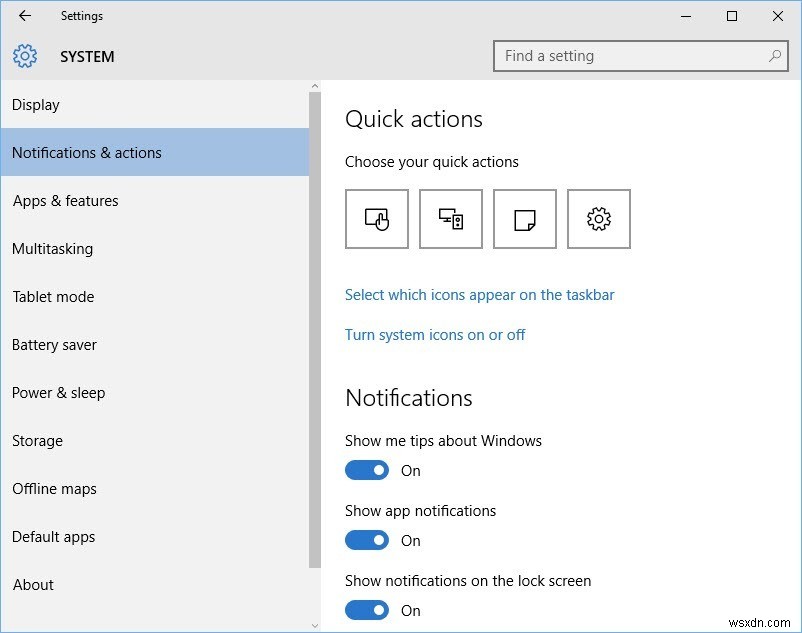
Task: Click the Settings gear beside SYSTEM heading
Action: point(24,56)
